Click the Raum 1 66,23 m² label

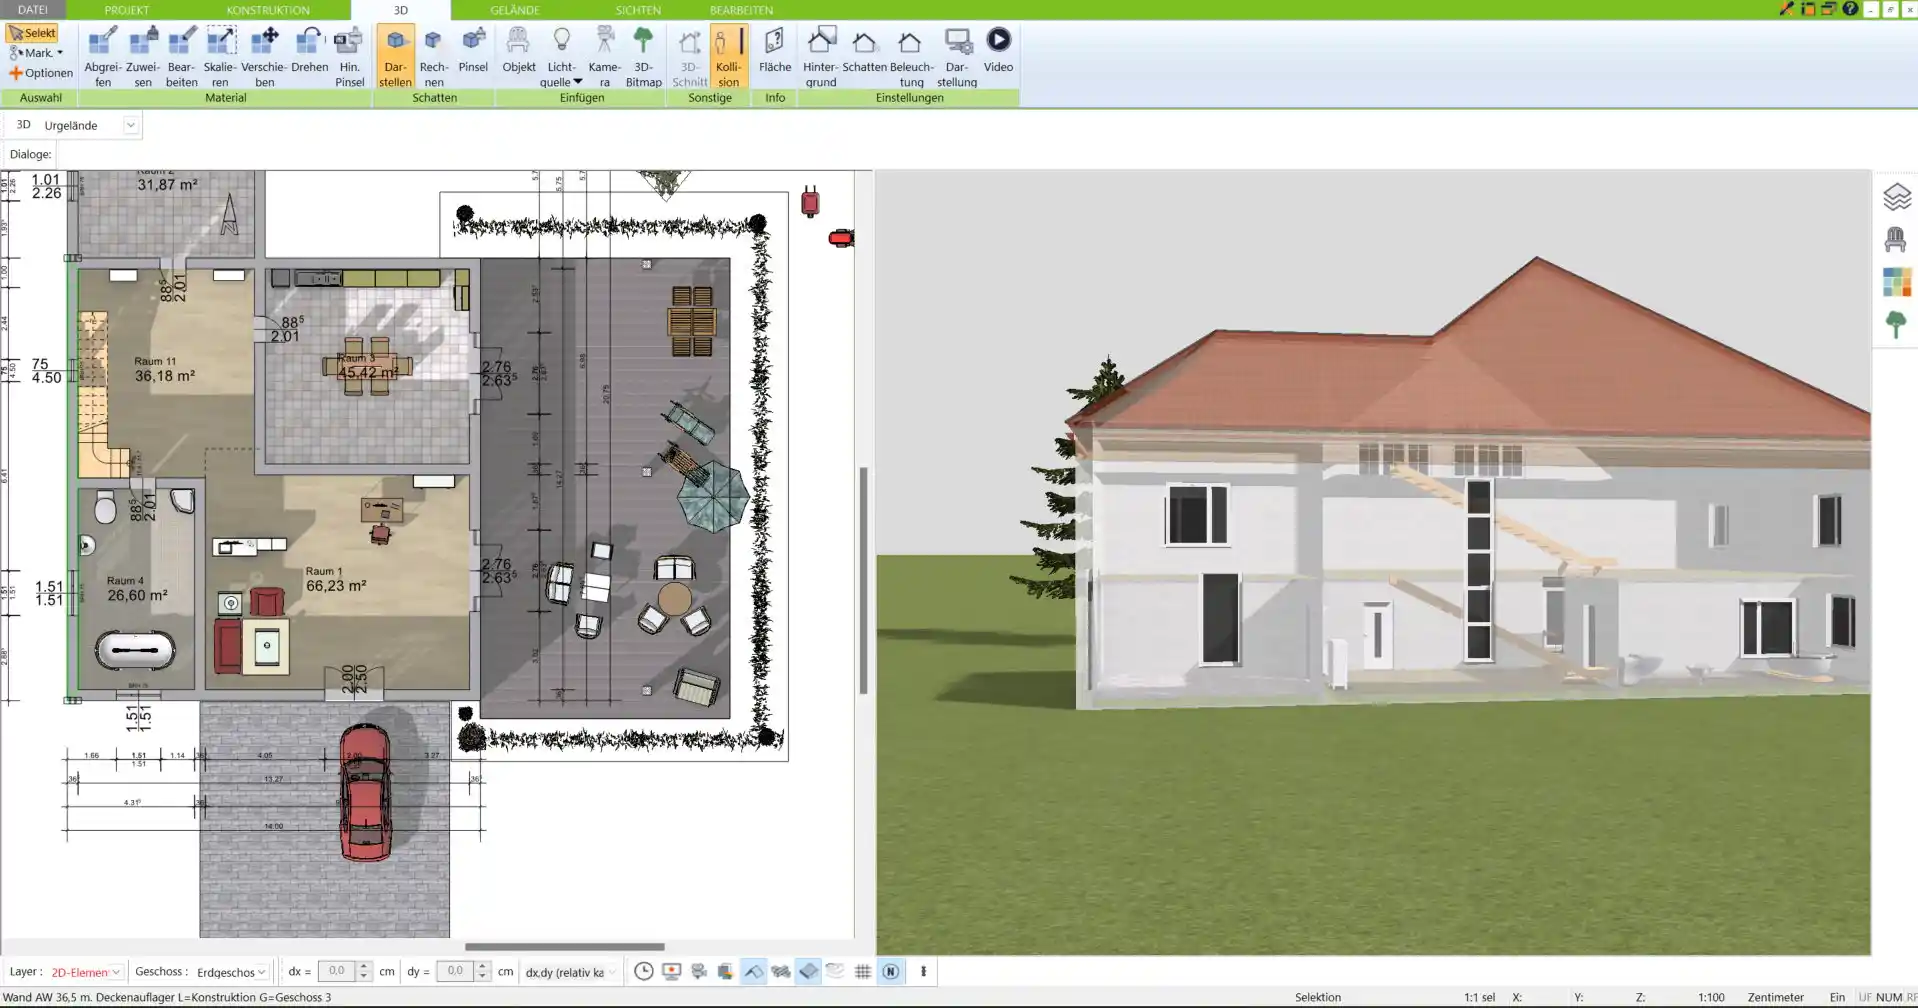(335, 580)
